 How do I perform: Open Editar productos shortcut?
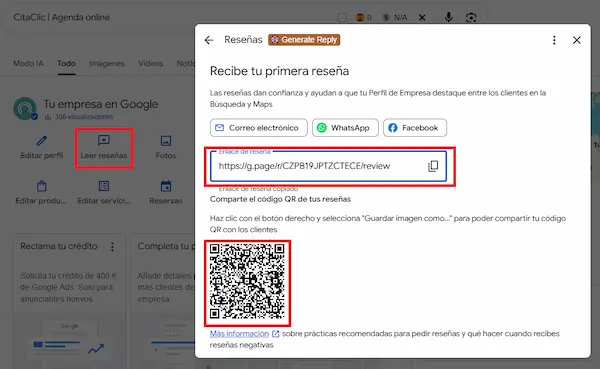click(x=41, y=193)
